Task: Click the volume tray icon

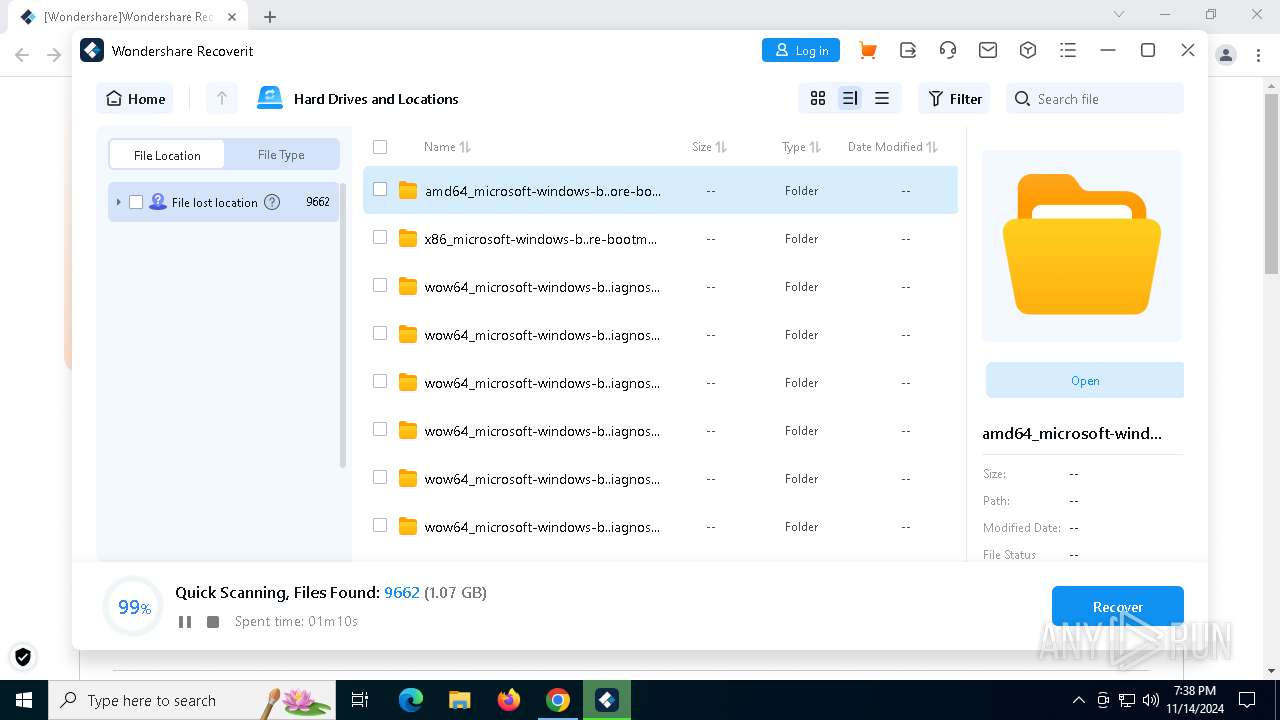Action: point(1150,700)
